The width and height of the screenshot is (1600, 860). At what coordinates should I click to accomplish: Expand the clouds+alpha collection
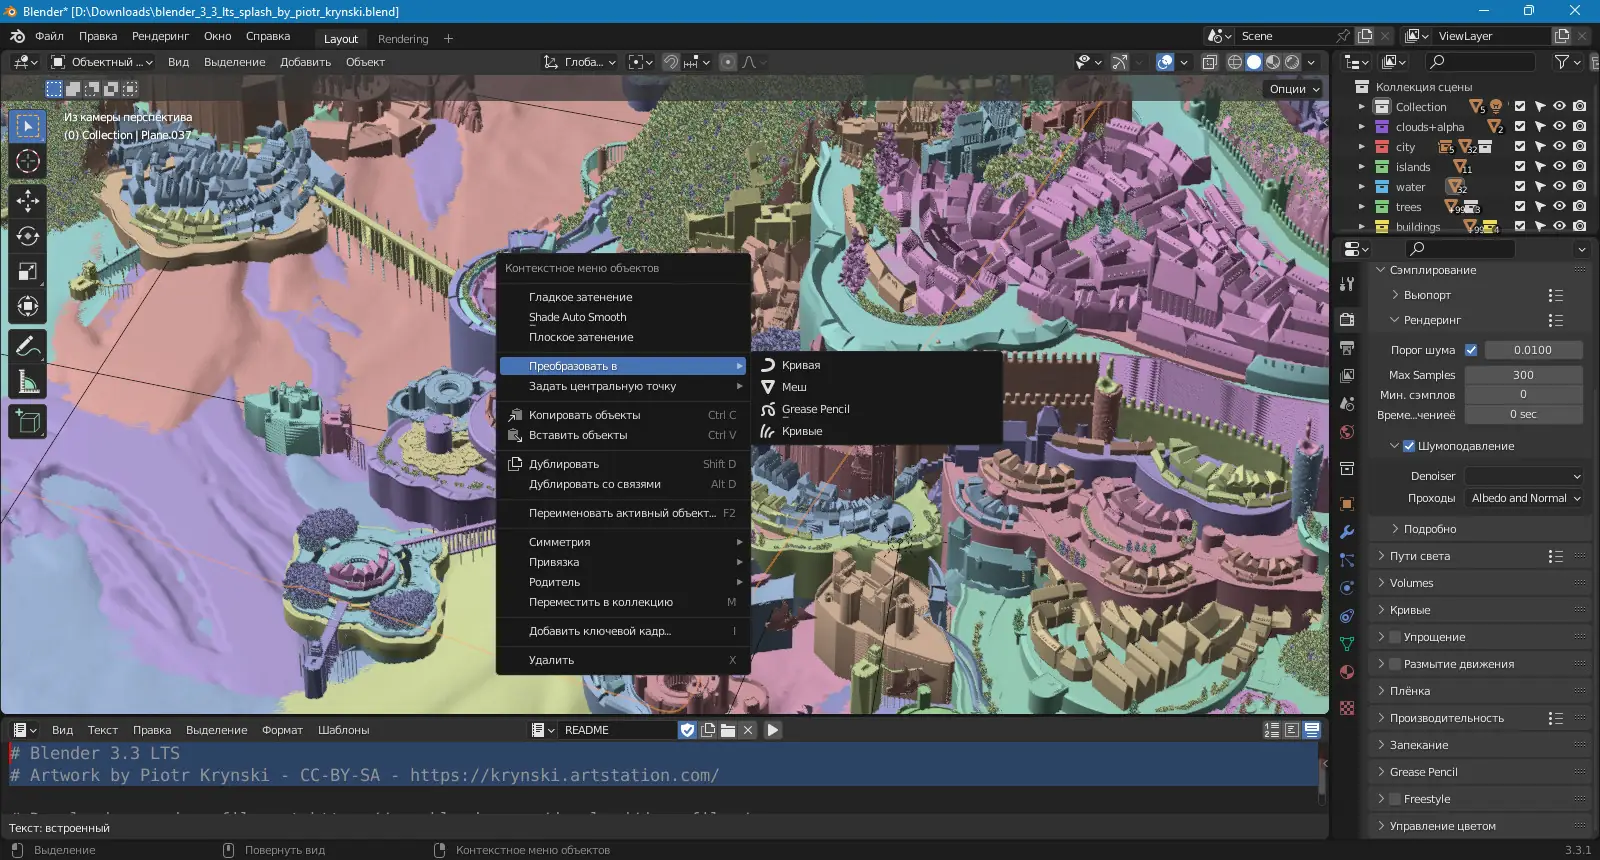point(1361,127)
